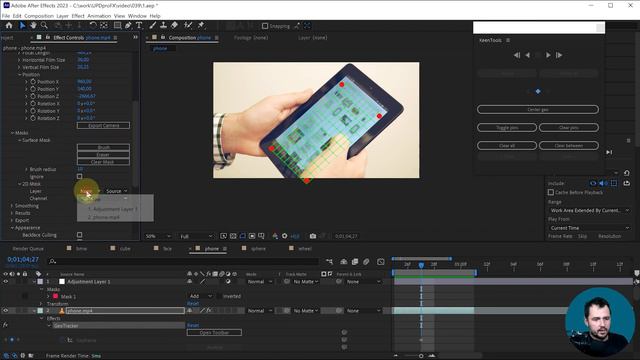
Task: Hide Adjustment Layer 1 with eye toggle
Action: point(6,282)
